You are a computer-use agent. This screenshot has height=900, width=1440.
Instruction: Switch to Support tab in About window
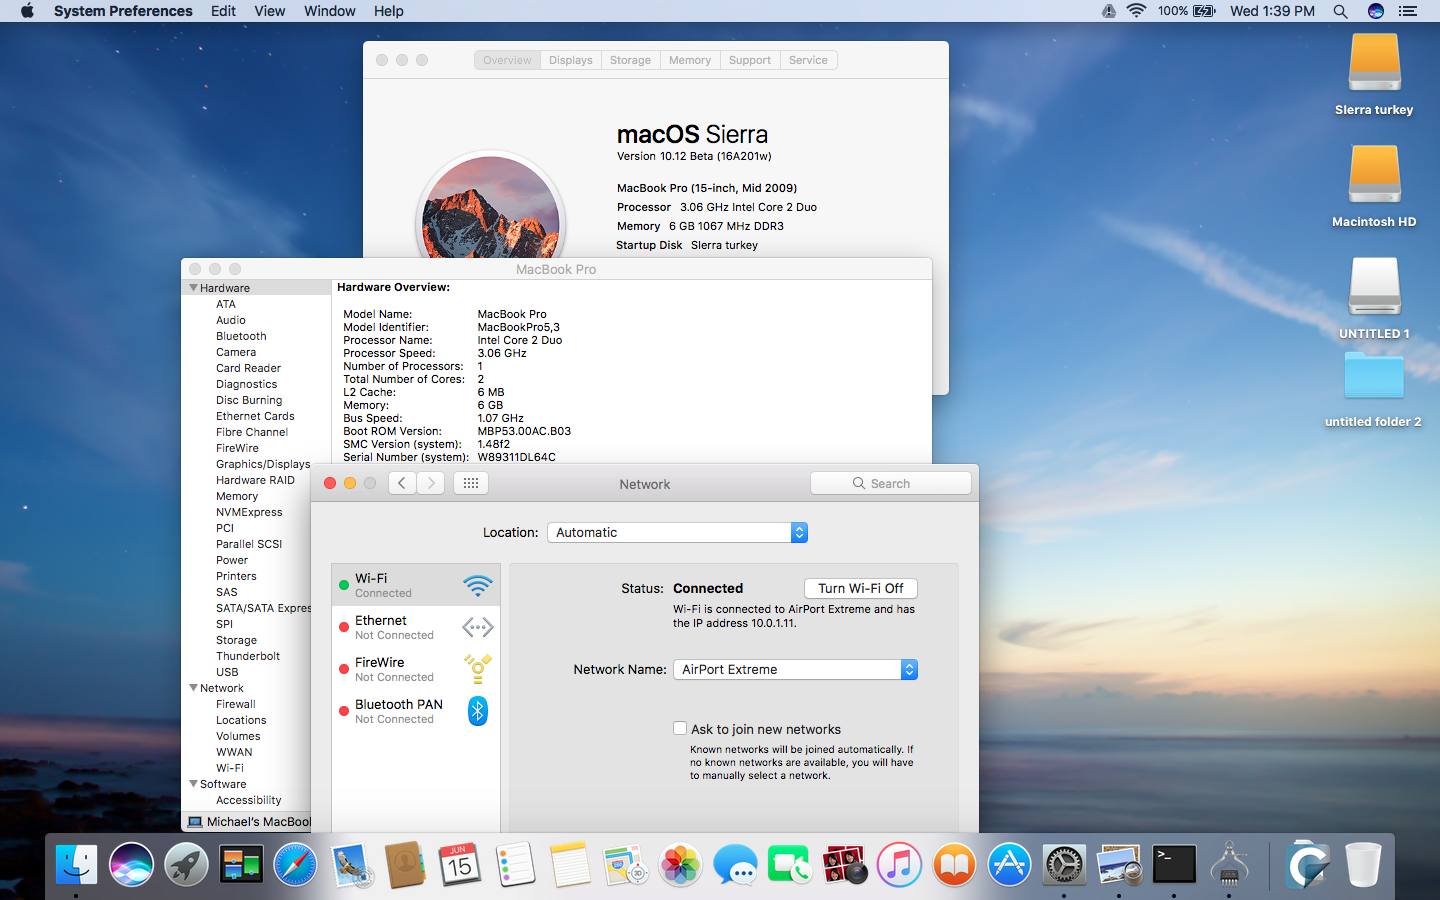tap(750, 60)
